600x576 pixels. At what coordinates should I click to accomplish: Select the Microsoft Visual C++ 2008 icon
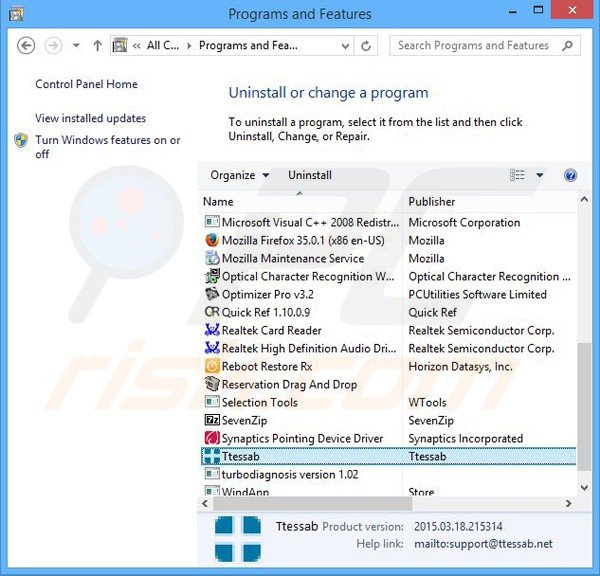coord(212,222)
